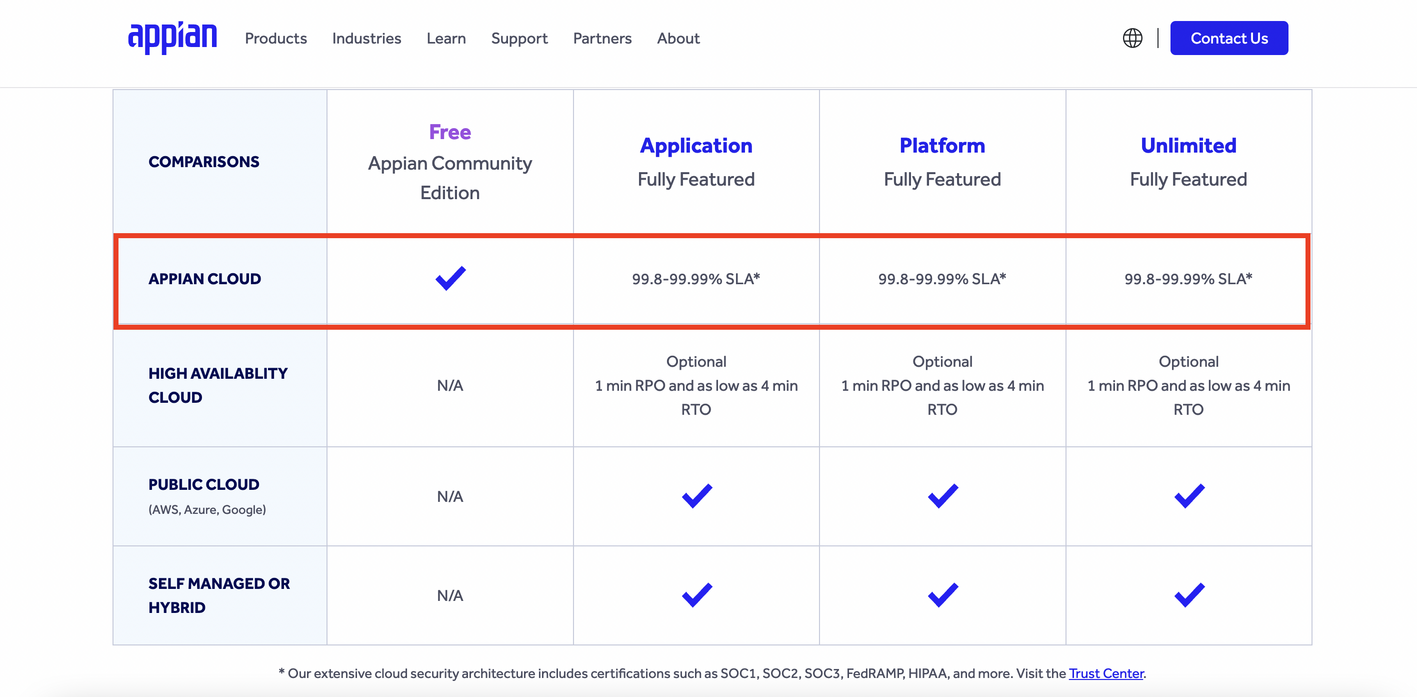Expand the Support navigation menu

click(519, 38)
